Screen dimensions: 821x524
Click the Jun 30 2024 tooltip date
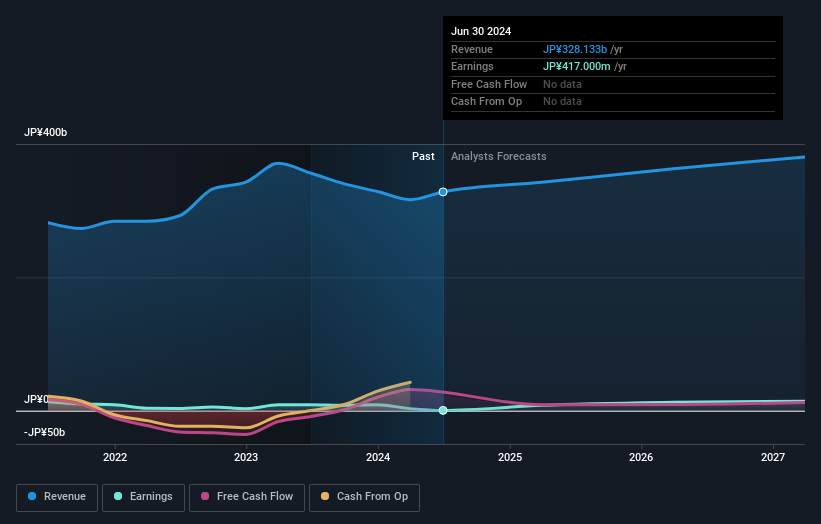[481, 31]
